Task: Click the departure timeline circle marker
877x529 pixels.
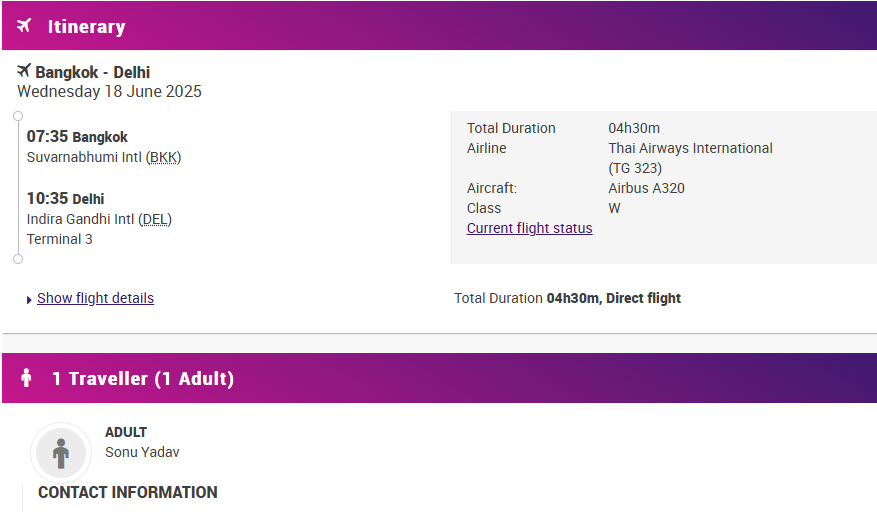Action: [18, 116]
